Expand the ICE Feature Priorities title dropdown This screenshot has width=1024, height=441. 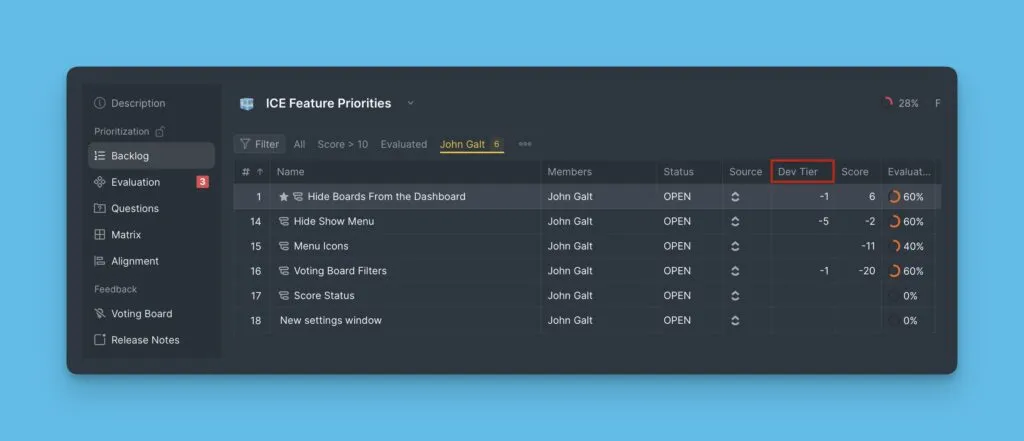[410, 103]
